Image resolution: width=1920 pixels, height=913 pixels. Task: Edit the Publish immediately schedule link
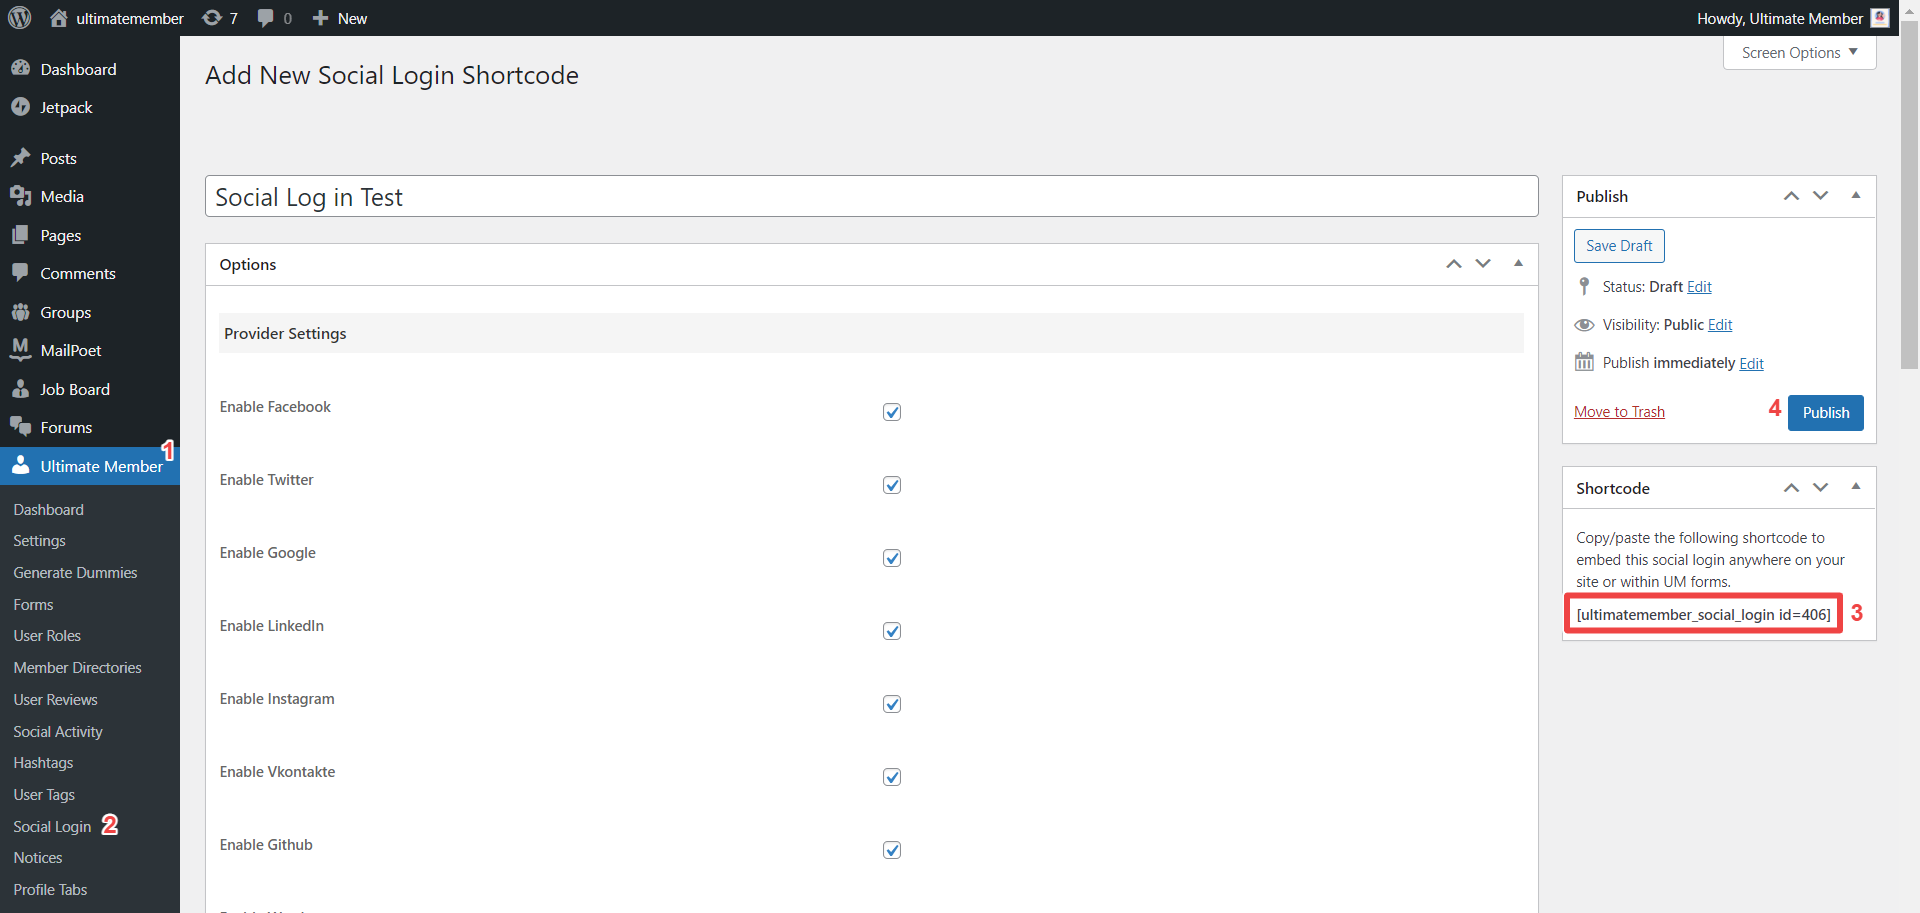click(x=1751, y=364)
